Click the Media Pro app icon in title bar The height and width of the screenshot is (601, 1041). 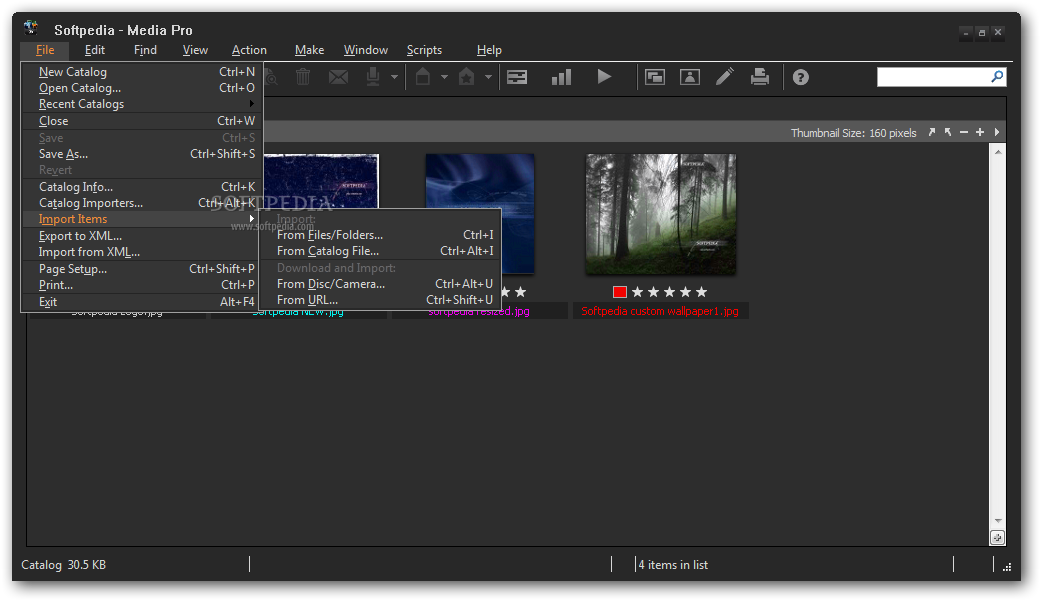click(x=31, y=28)
